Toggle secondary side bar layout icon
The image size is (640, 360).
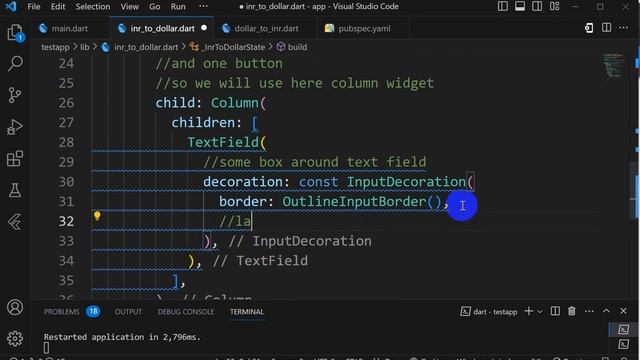(537, 6)
